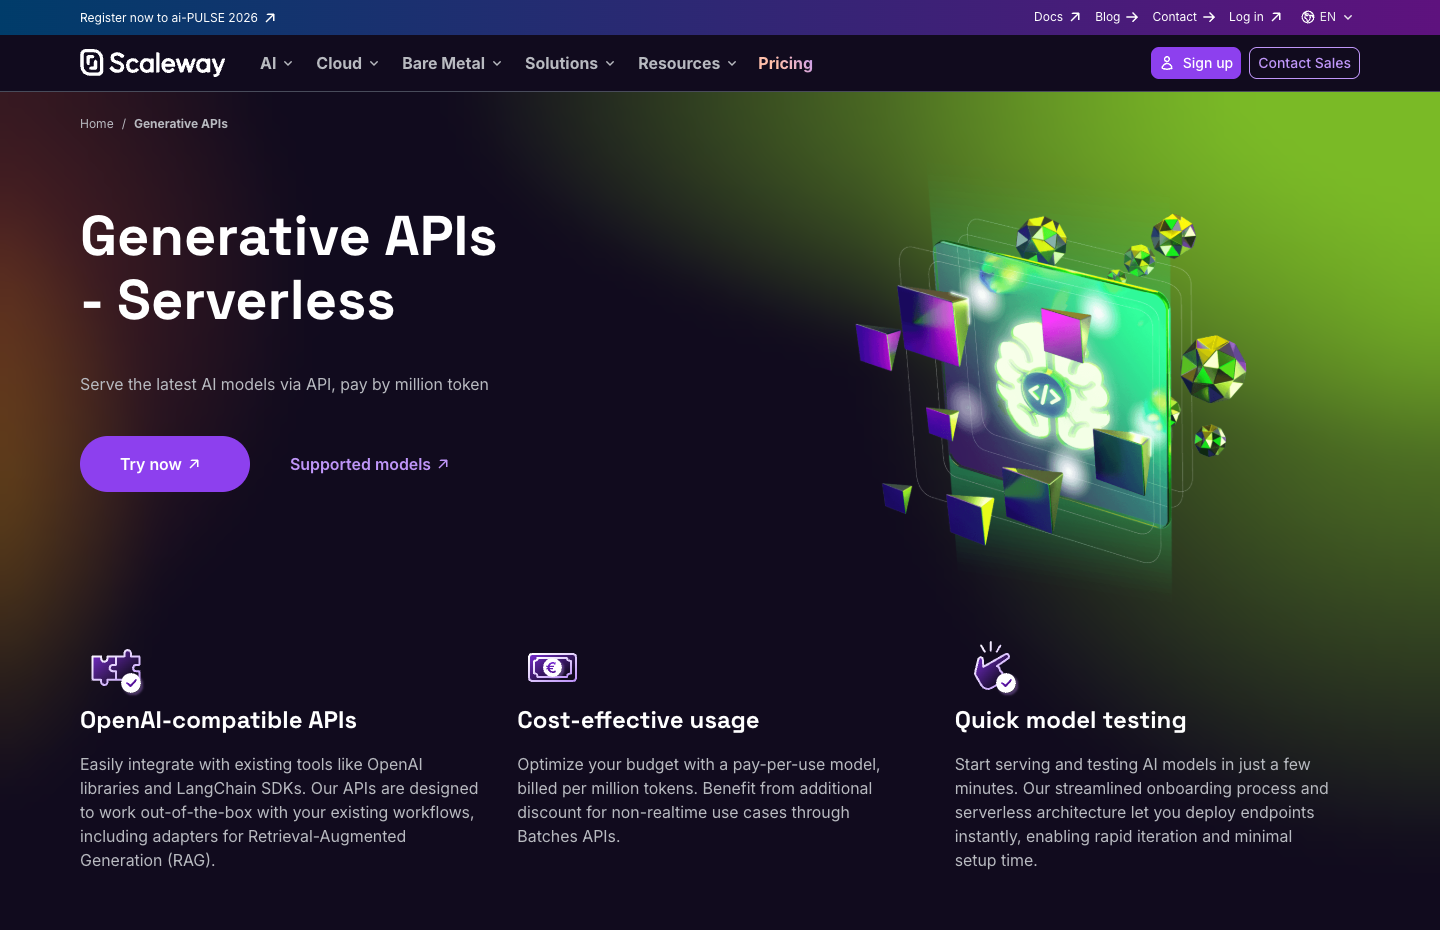Screen dimensions: 1440x930
Task: Open the Log in link
Action: [1255, 17]
